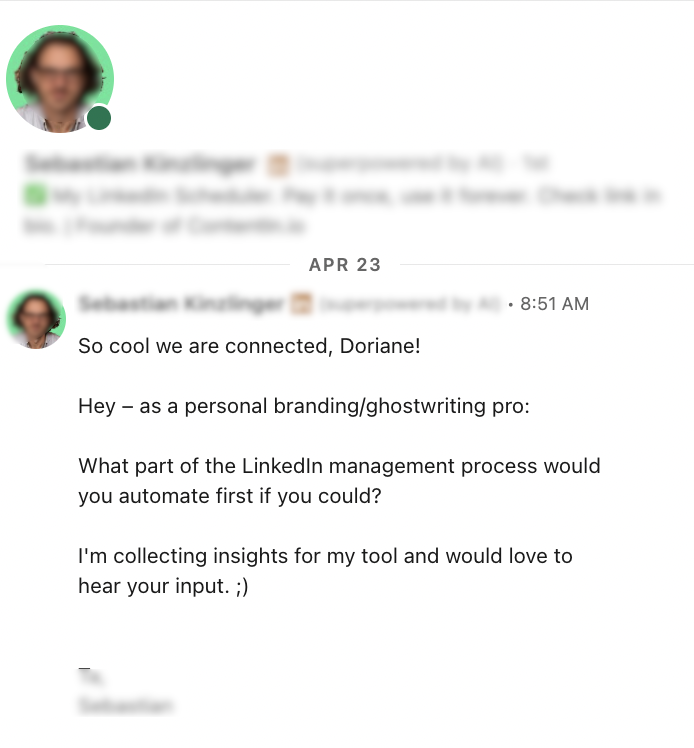
Task: Open the small avatar beside the message
Action: [x=36, y=320]
